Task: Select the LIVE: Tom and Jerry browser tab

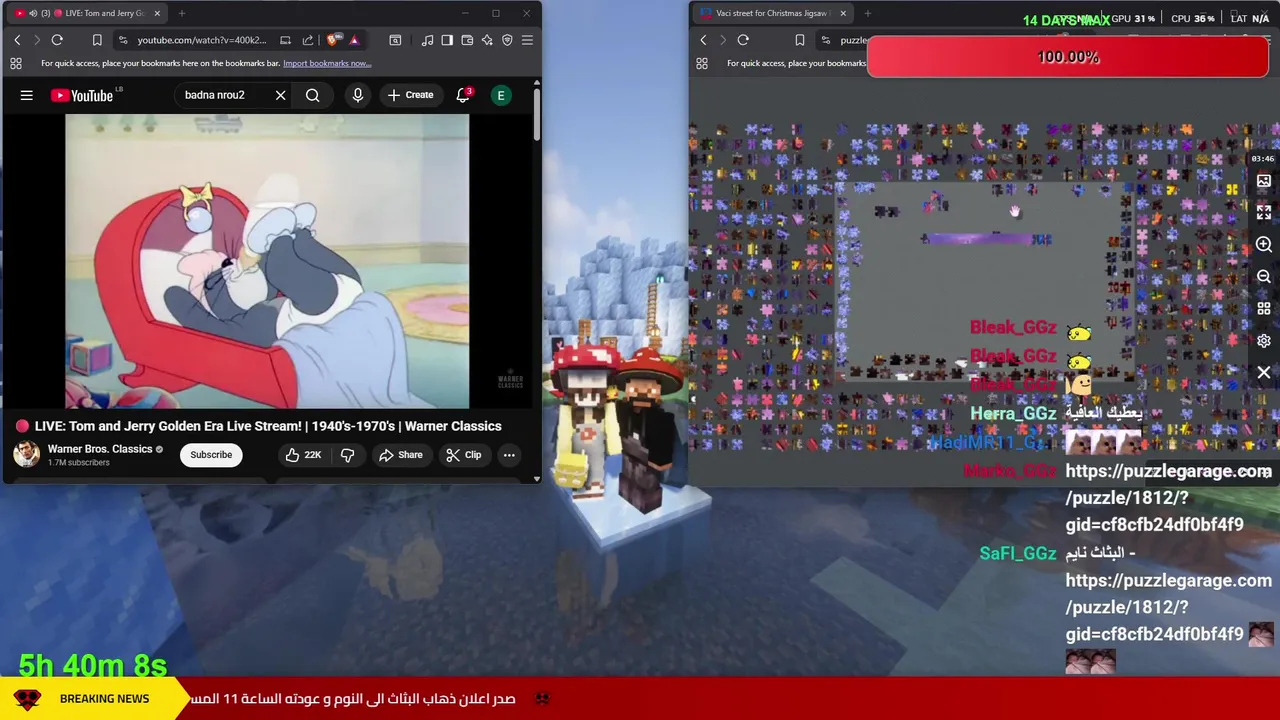Action: click(88, 13)
